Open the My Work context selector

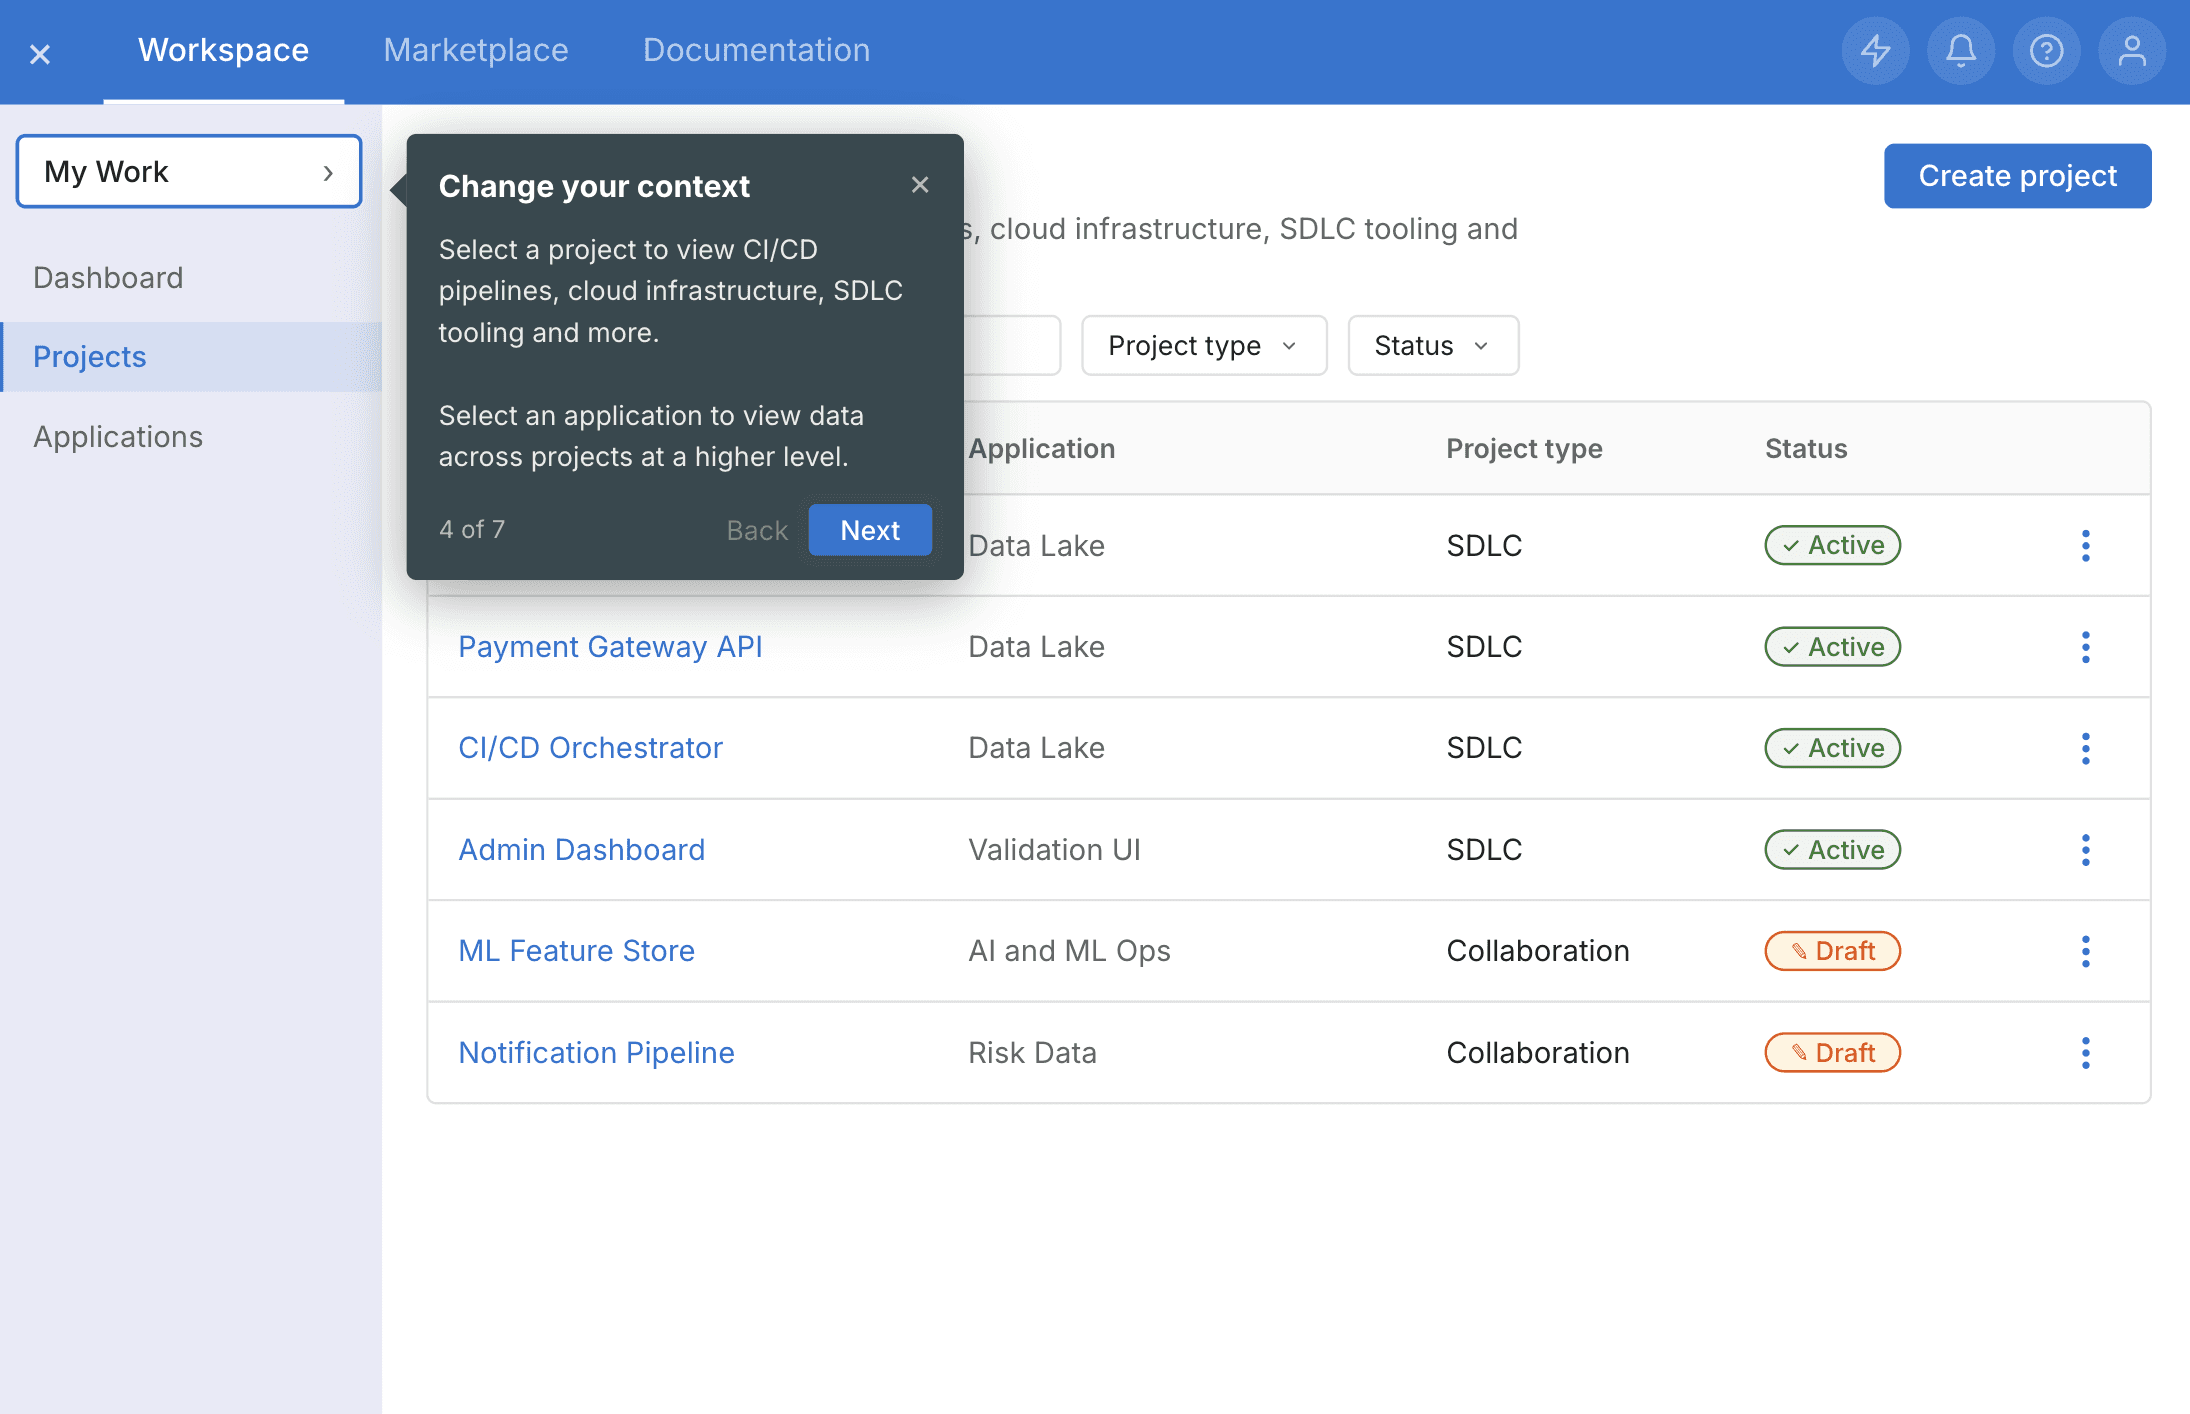[x=189, y=172]
